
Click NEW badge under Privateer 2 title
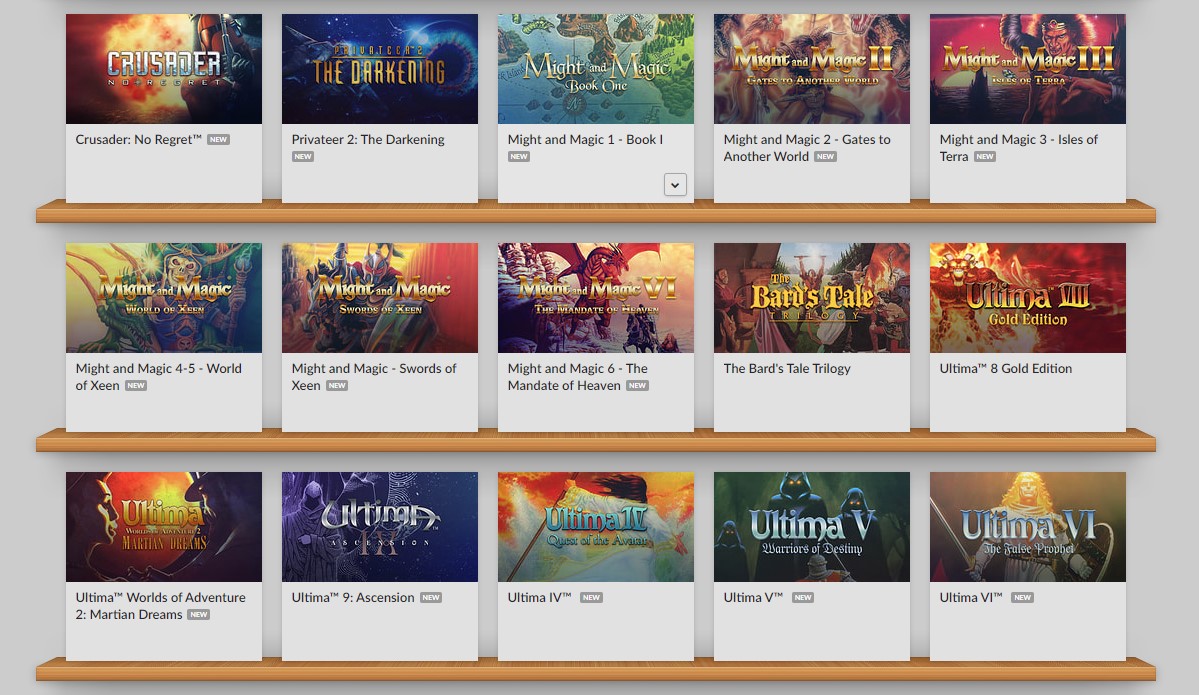point(303,156)
